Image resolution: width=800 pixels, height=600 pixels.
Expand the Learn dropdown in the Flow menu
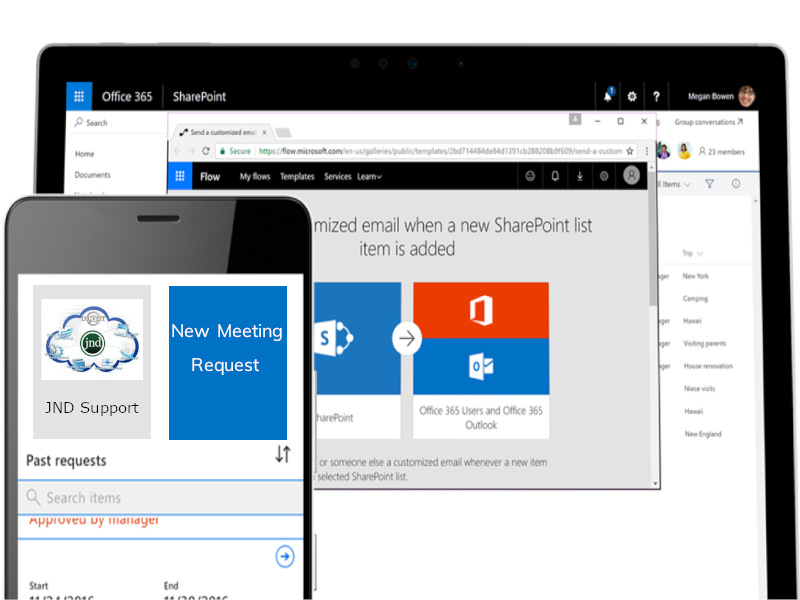[x=369, y=177]
